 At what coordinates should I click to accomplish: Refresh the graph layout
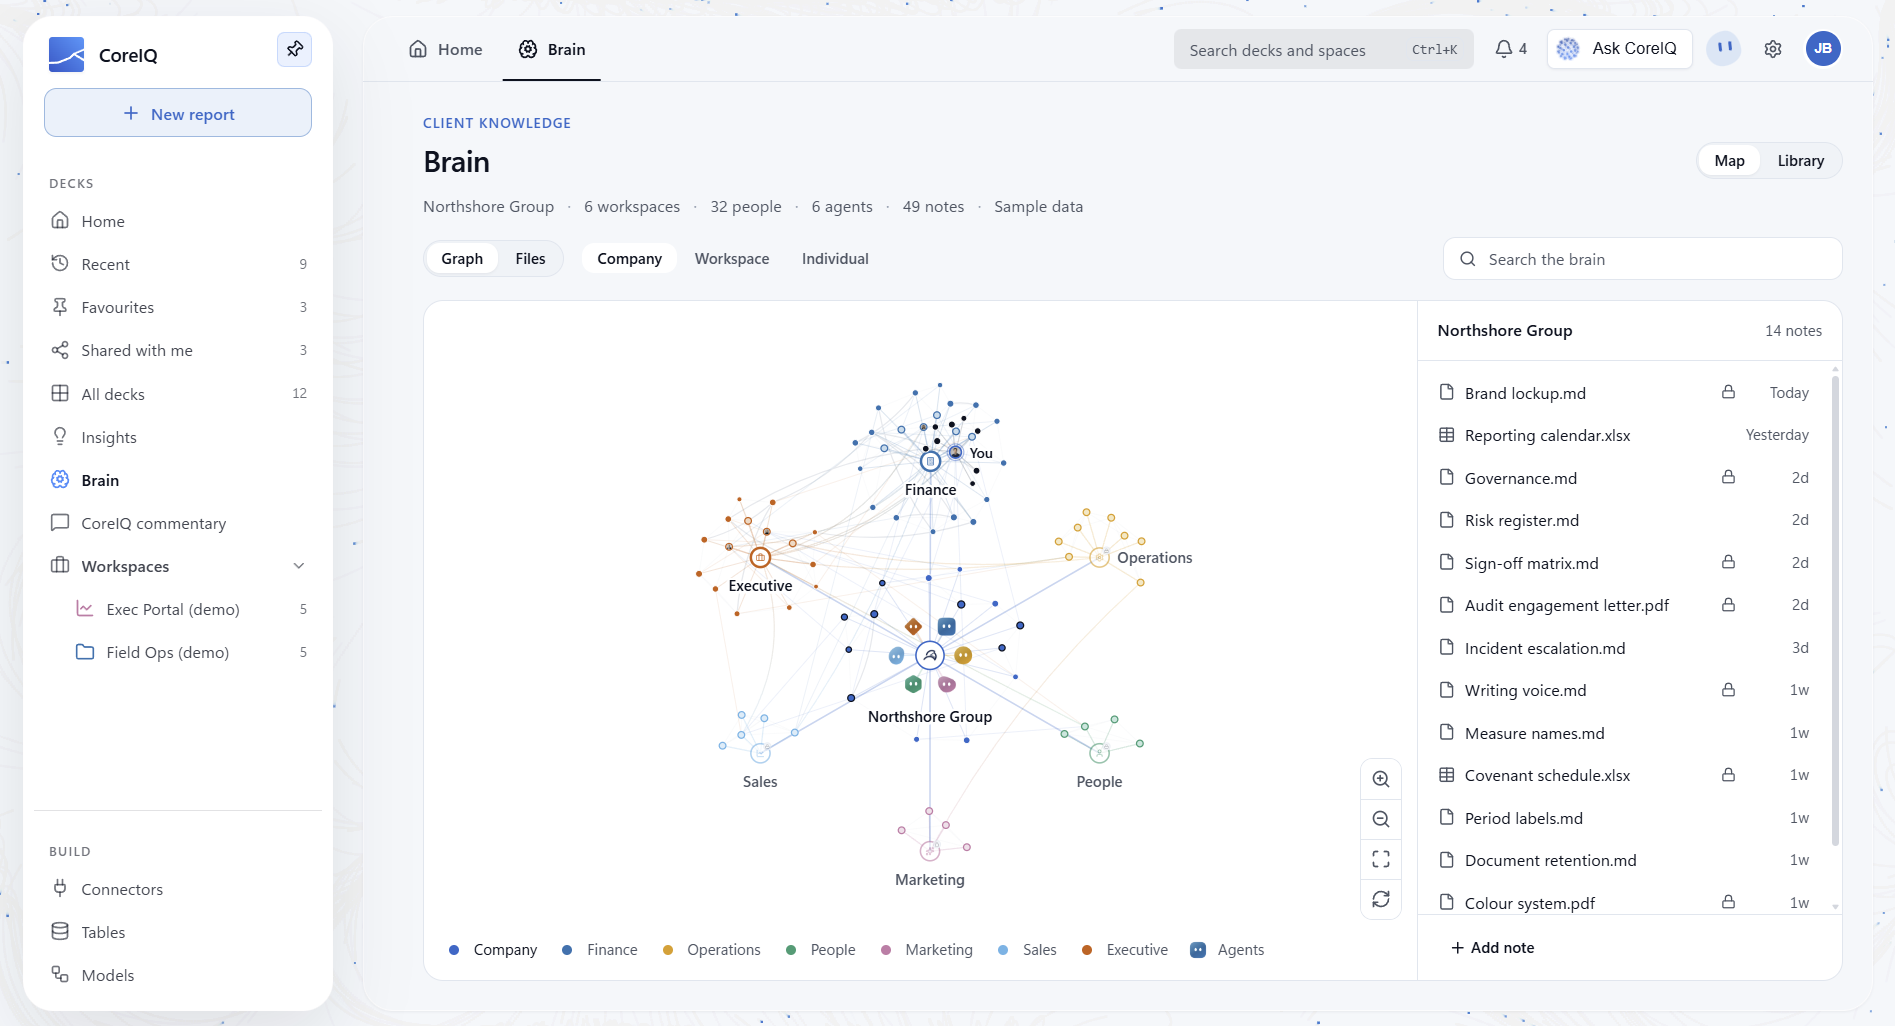coord(1381,899)
